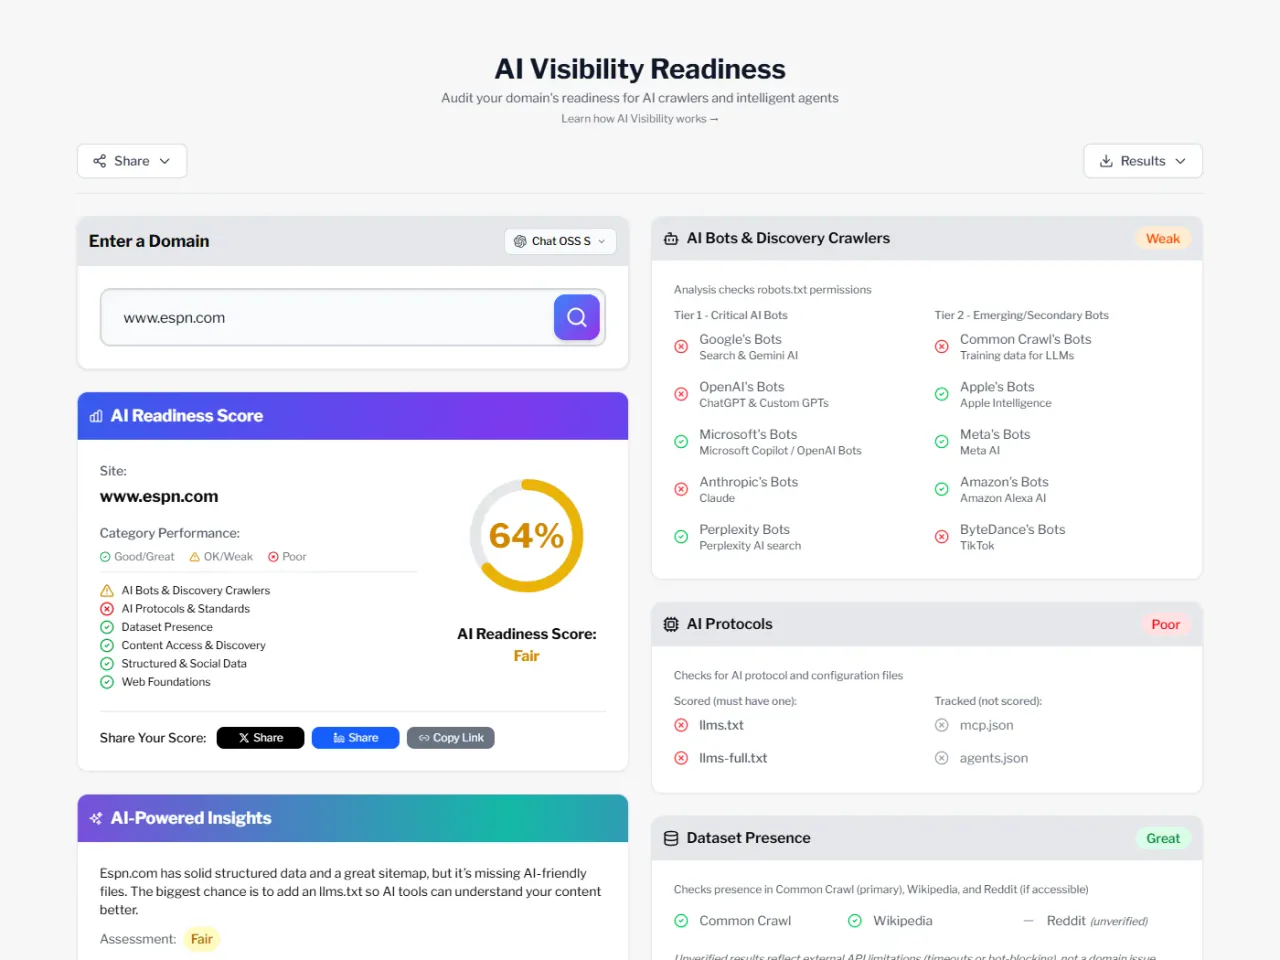Click the Poor legend item under Category Performance
1280x960 pixels.
coord(287,557)
